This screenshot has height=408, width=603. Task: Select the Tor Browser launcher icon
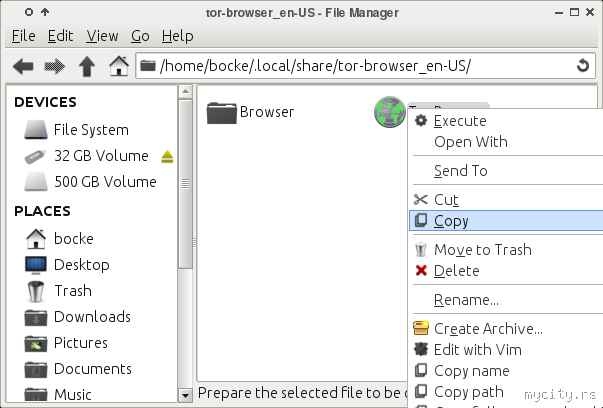tap(387, 113)
